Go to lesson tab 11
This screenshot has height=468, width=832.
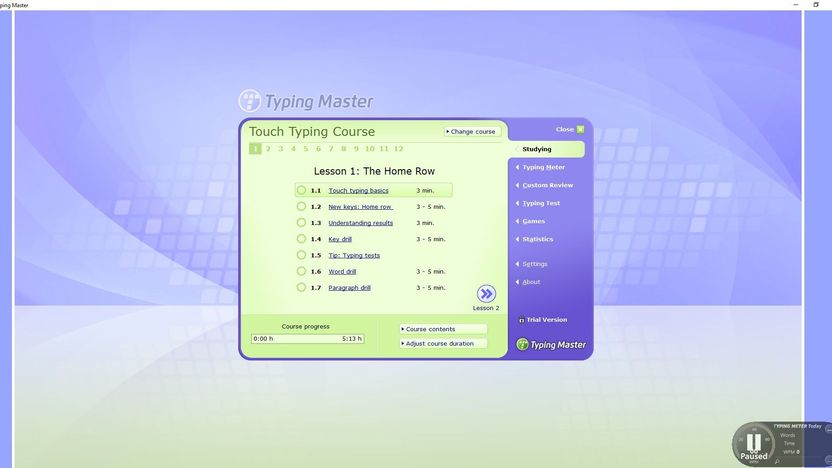pyautogui.click(x=384, y=149)
